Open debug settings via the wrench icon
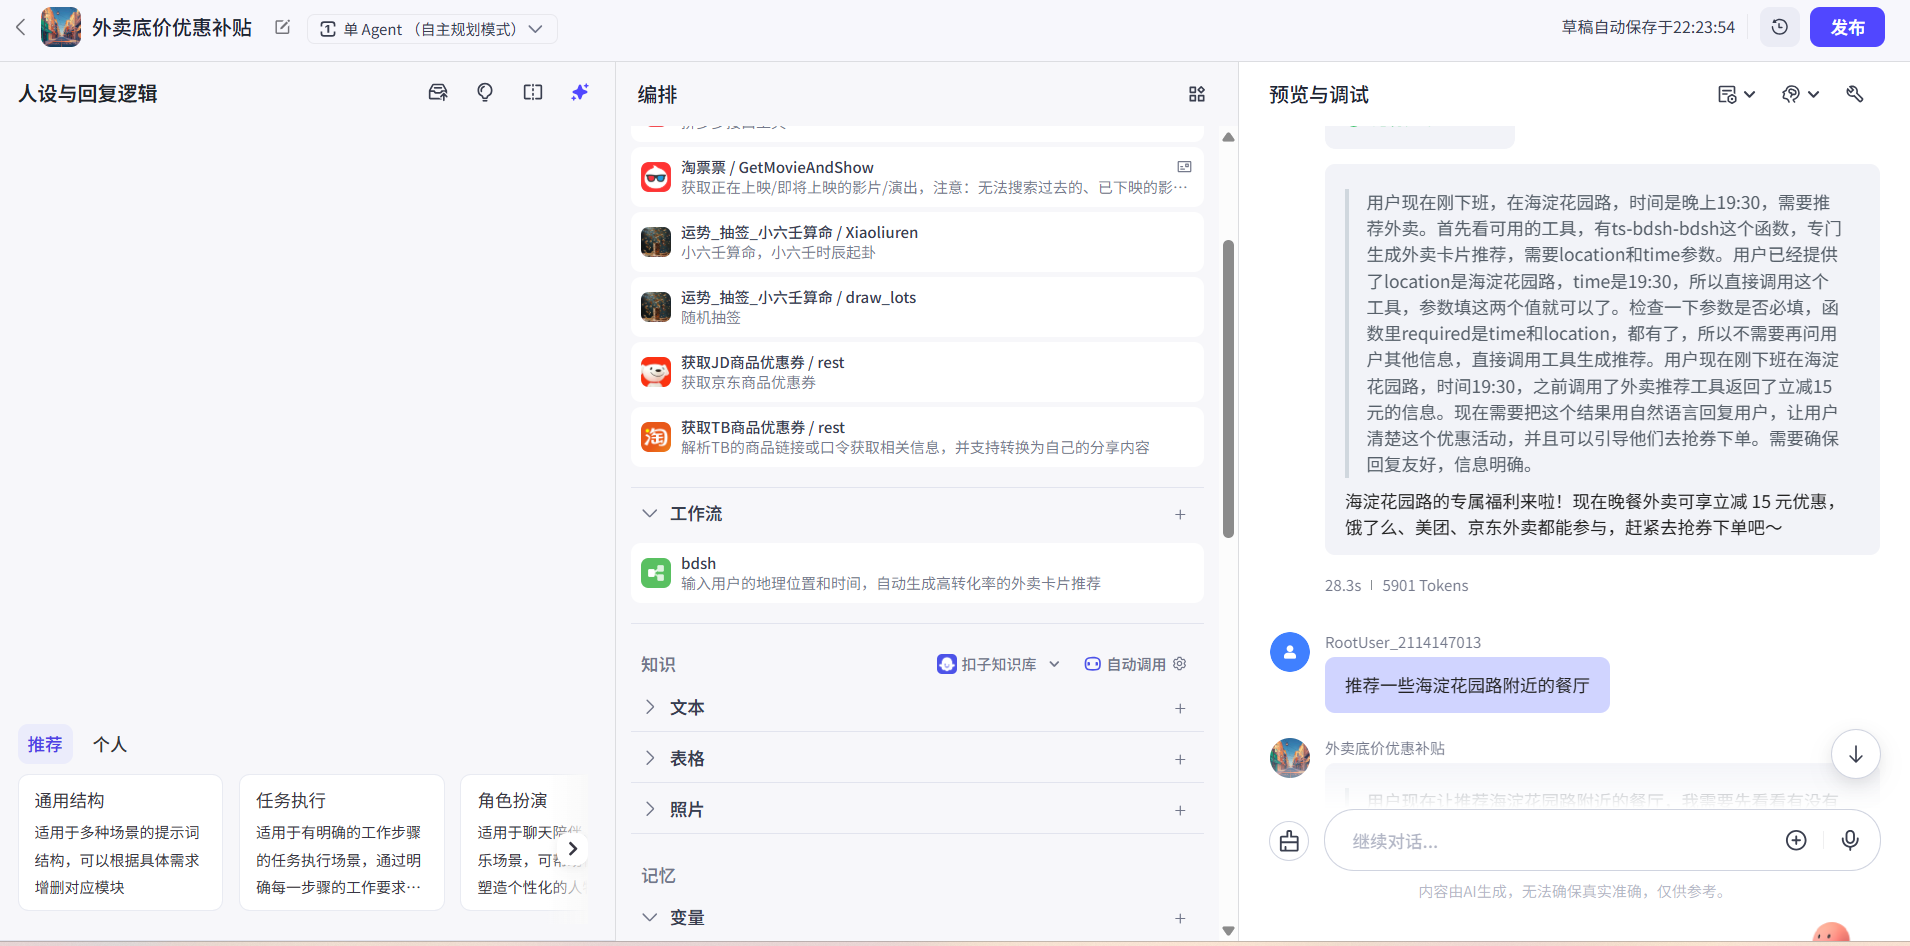1910x946 pixels. [1855, 93]
